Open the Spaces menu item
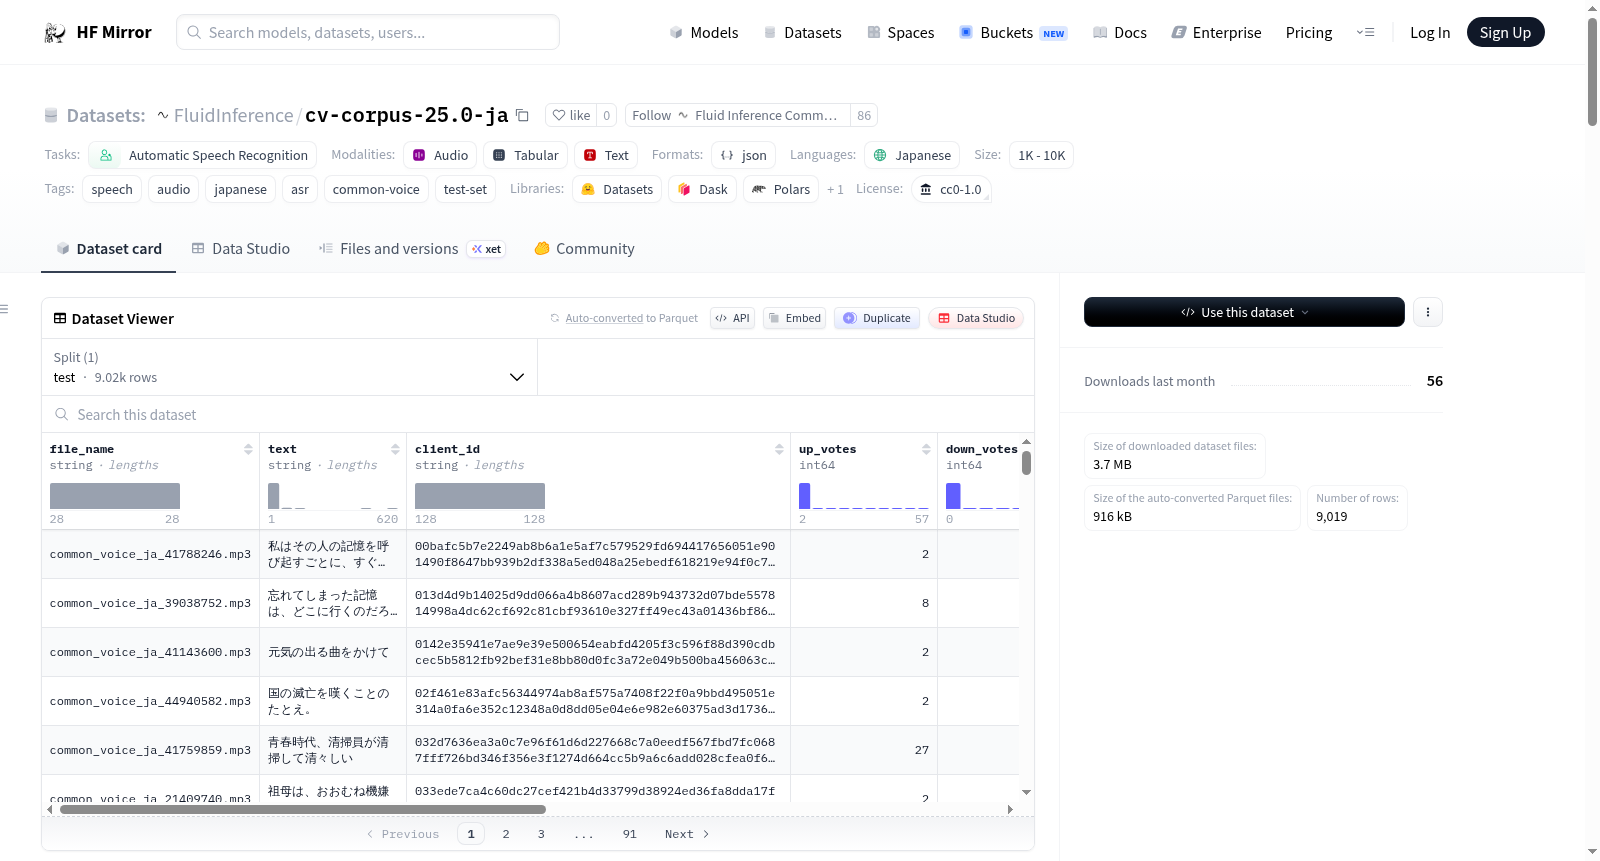1600x861 pixels. tap(900, 33)
